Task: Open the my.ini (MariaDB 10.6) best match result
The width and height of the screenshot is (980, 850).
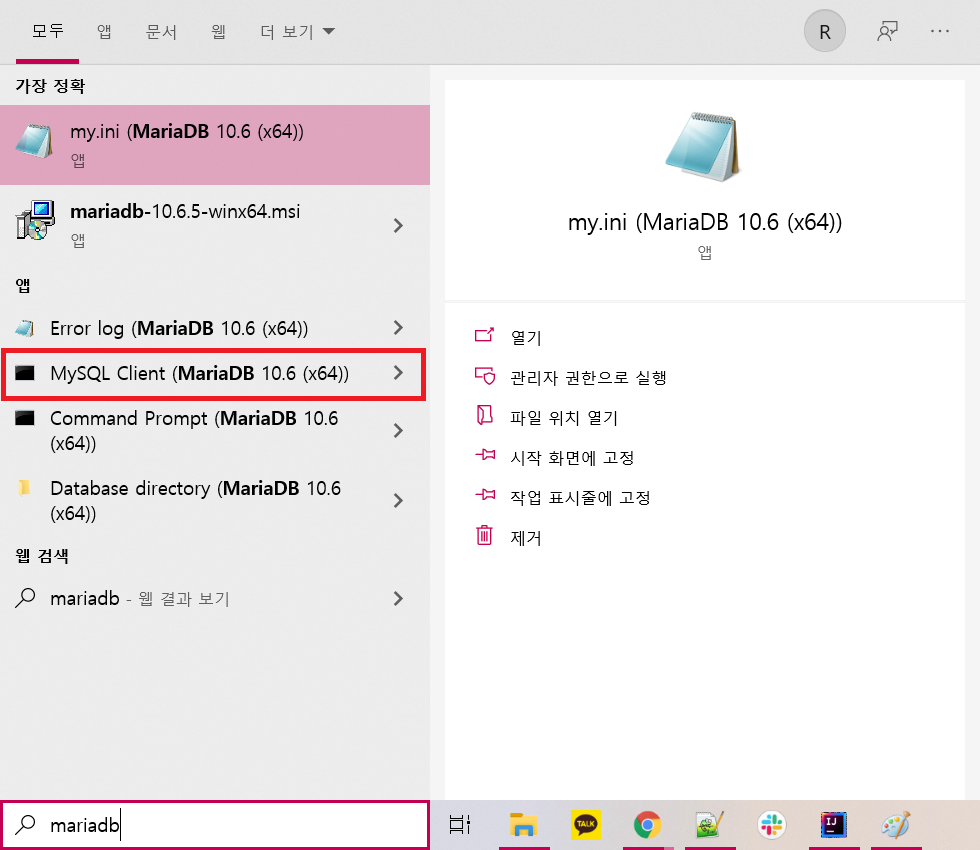Action: [x=214, y=145]
